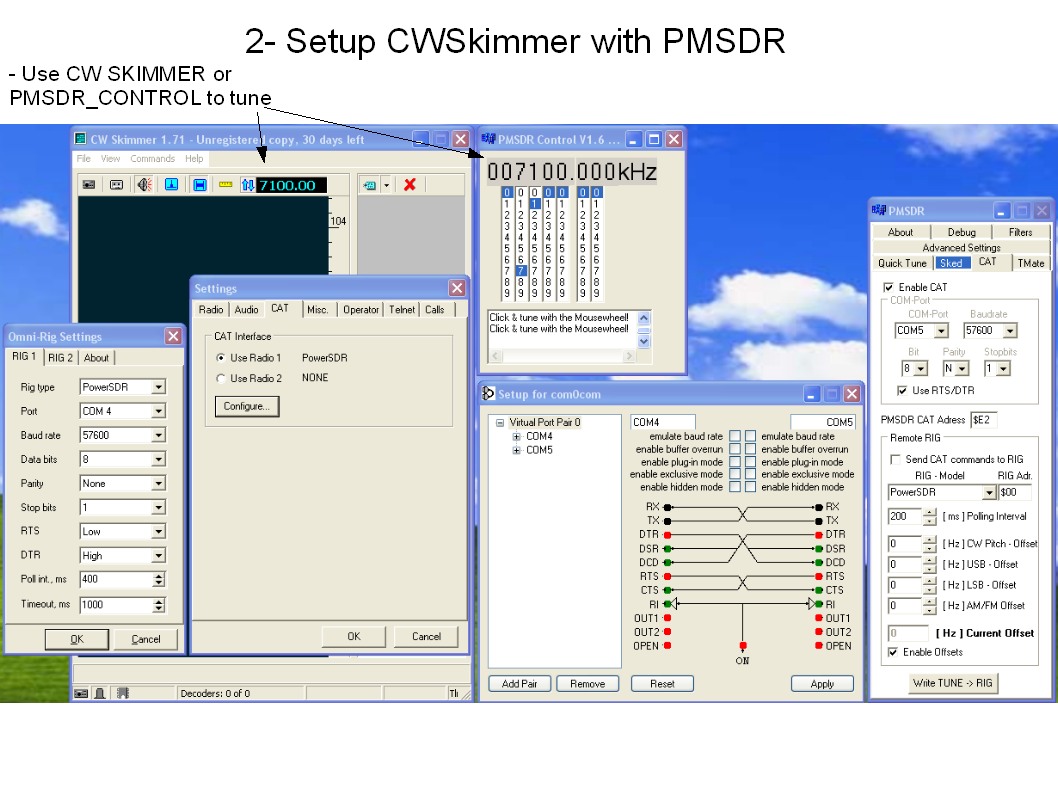Click the red RTS pin on COM5 side
This screenshot has height=794, width=1058.
coord(819,576)
